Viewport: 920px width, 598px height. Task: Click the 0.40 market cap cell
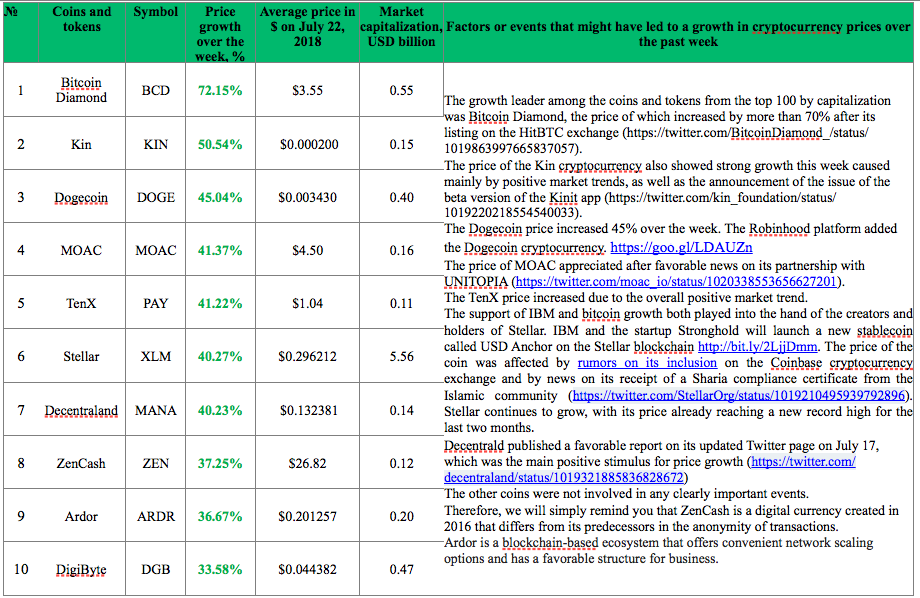coord(401,197)
